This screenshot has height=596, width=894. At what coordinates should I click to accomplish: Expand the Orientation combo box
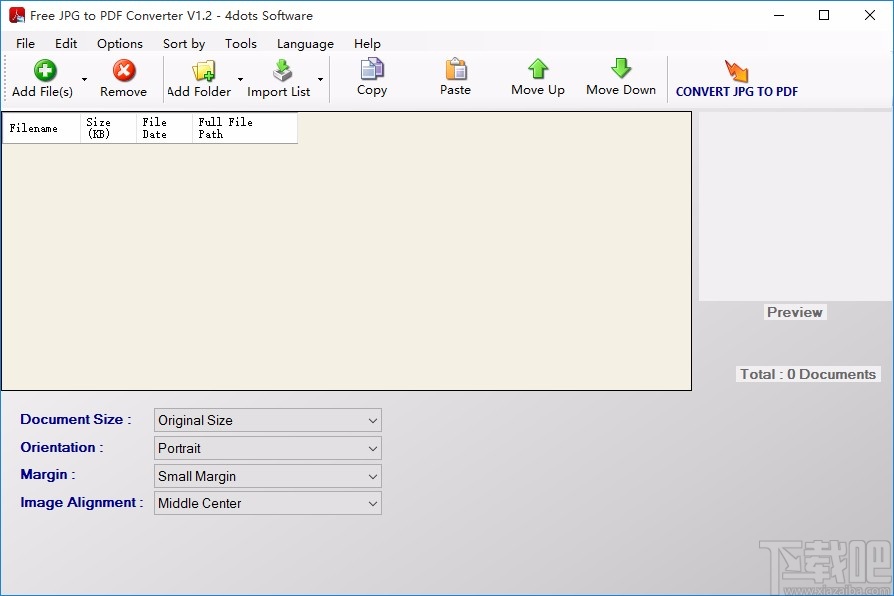(372, 448)
